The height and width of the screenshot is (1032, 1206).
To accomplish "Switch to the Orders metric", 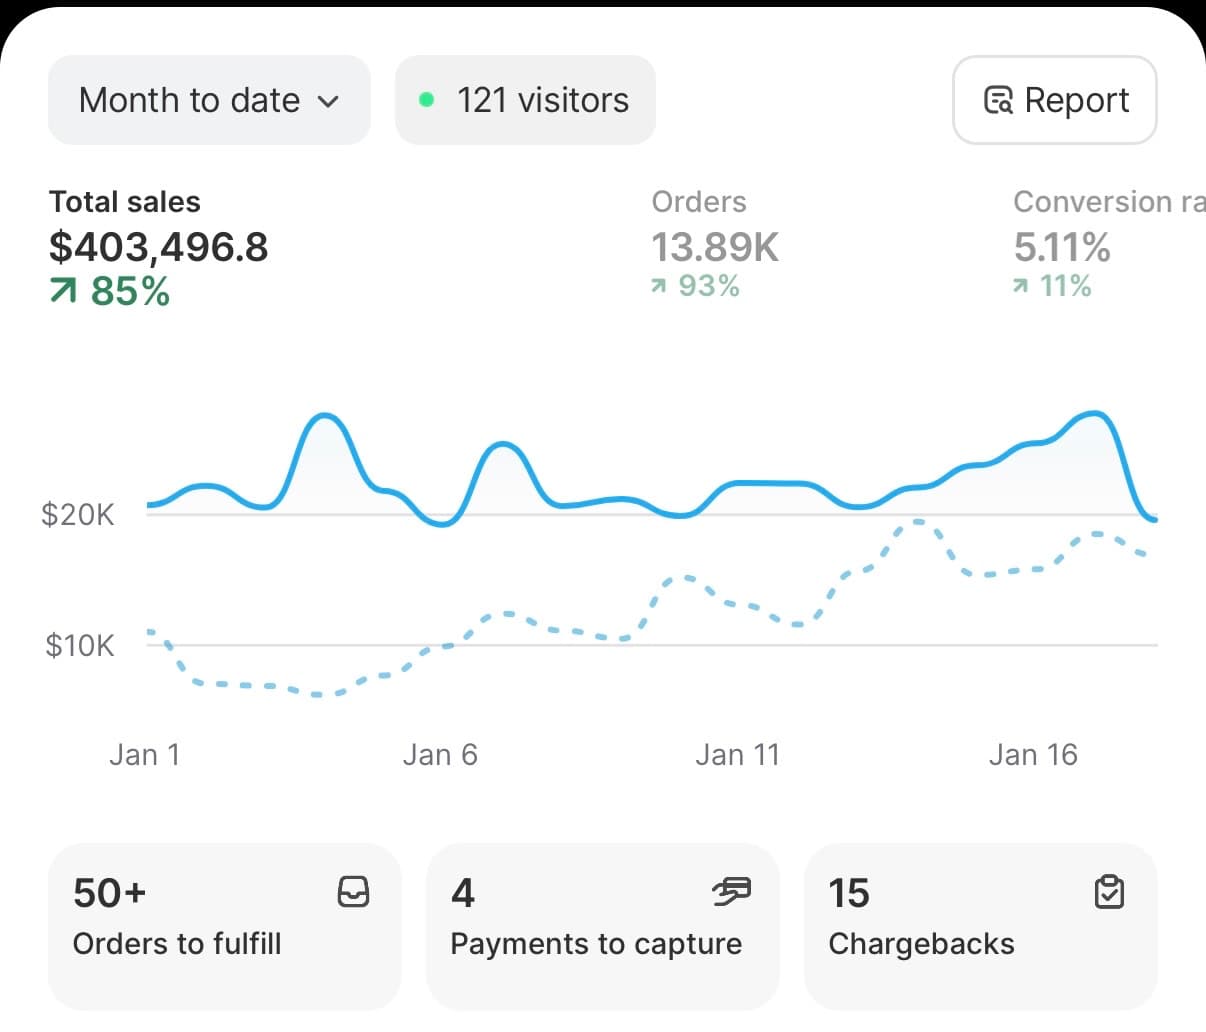I will tap(714, 246).
